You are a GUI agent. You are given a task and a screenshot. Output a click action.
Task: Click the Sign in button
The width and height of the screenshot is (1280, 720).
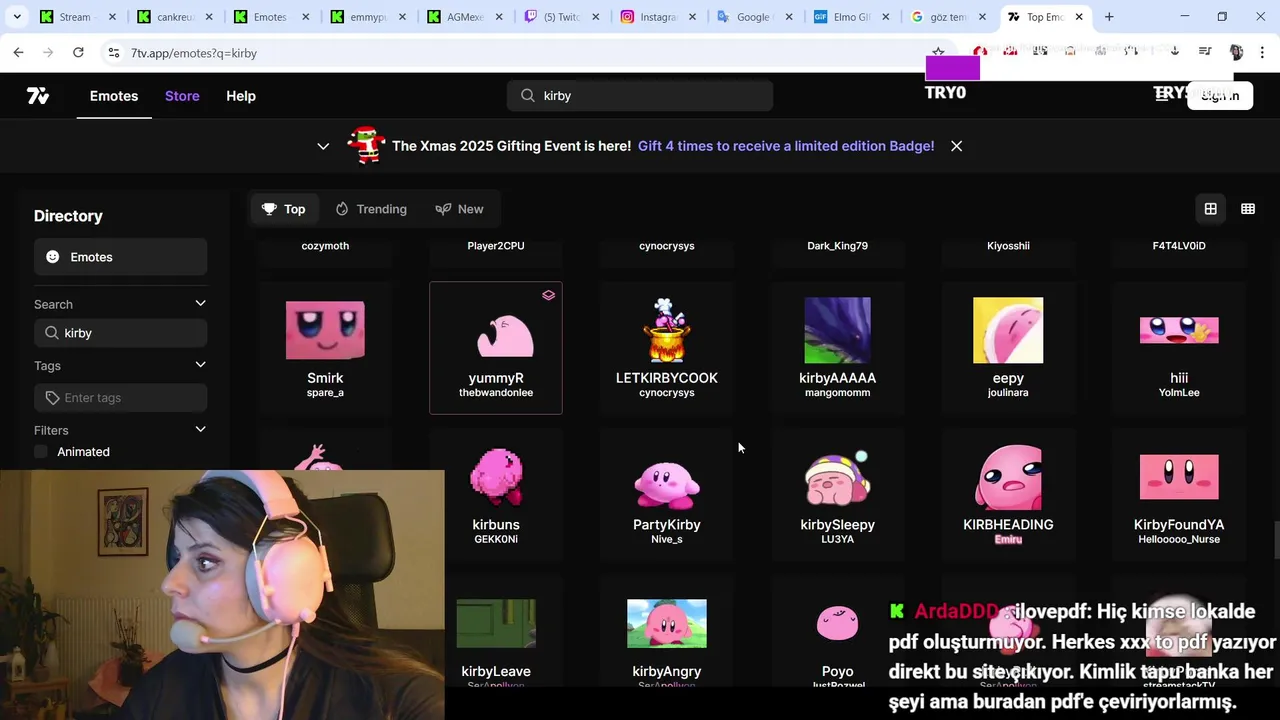pyautogui.click(x=1220, y=96)
